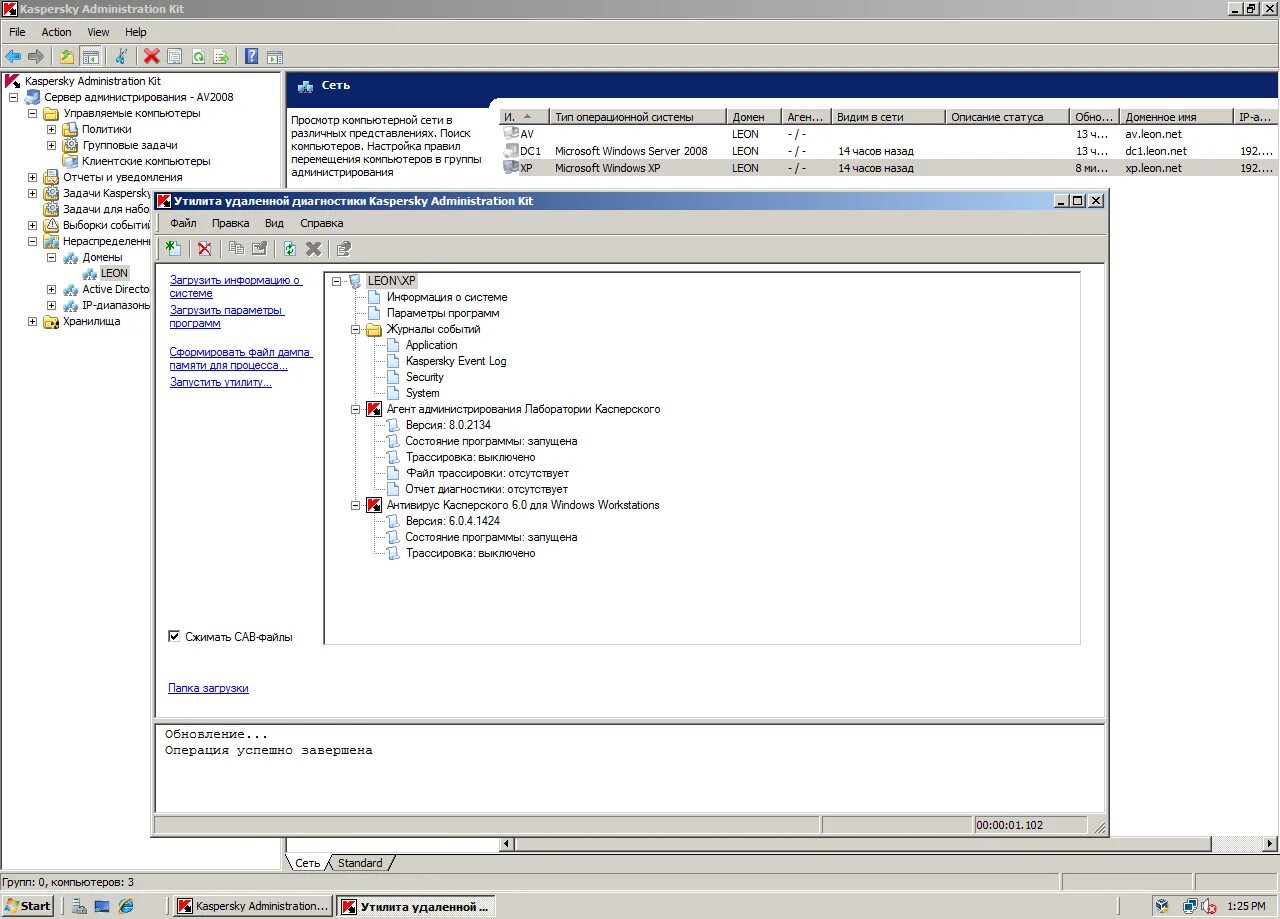Click the computer icon next to LEON\XP

(x=355, y=281)
